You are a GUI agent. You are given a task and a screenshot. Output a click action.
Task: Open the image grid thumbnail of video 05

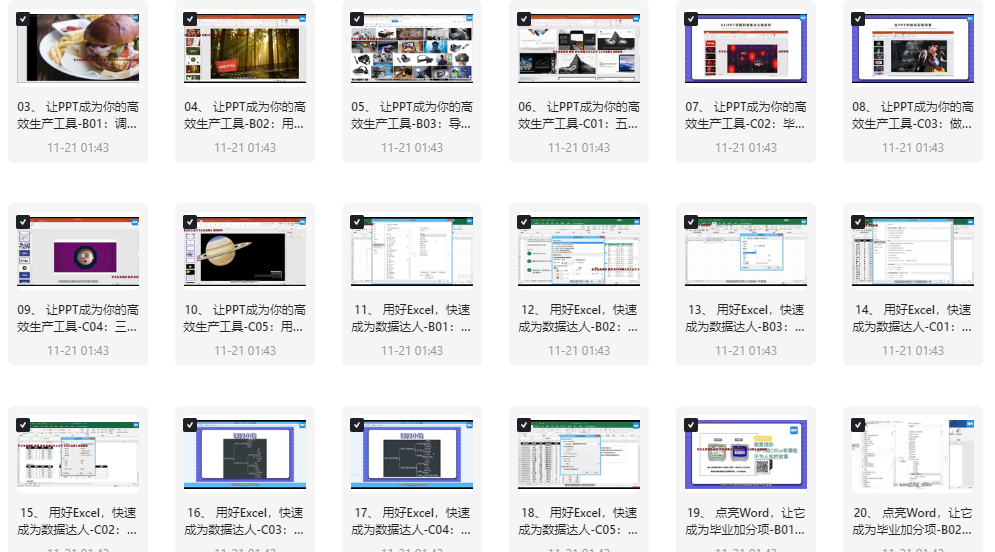412,50
